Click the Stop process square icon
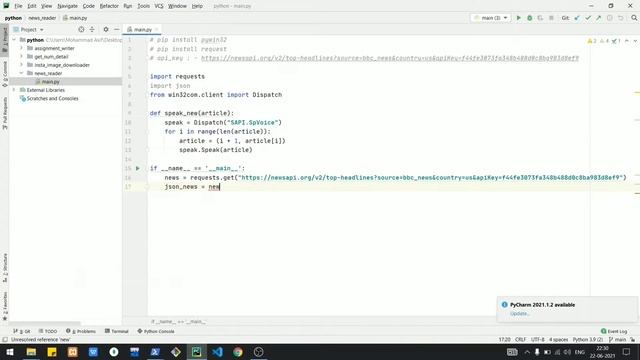 [x=551, y=18]
